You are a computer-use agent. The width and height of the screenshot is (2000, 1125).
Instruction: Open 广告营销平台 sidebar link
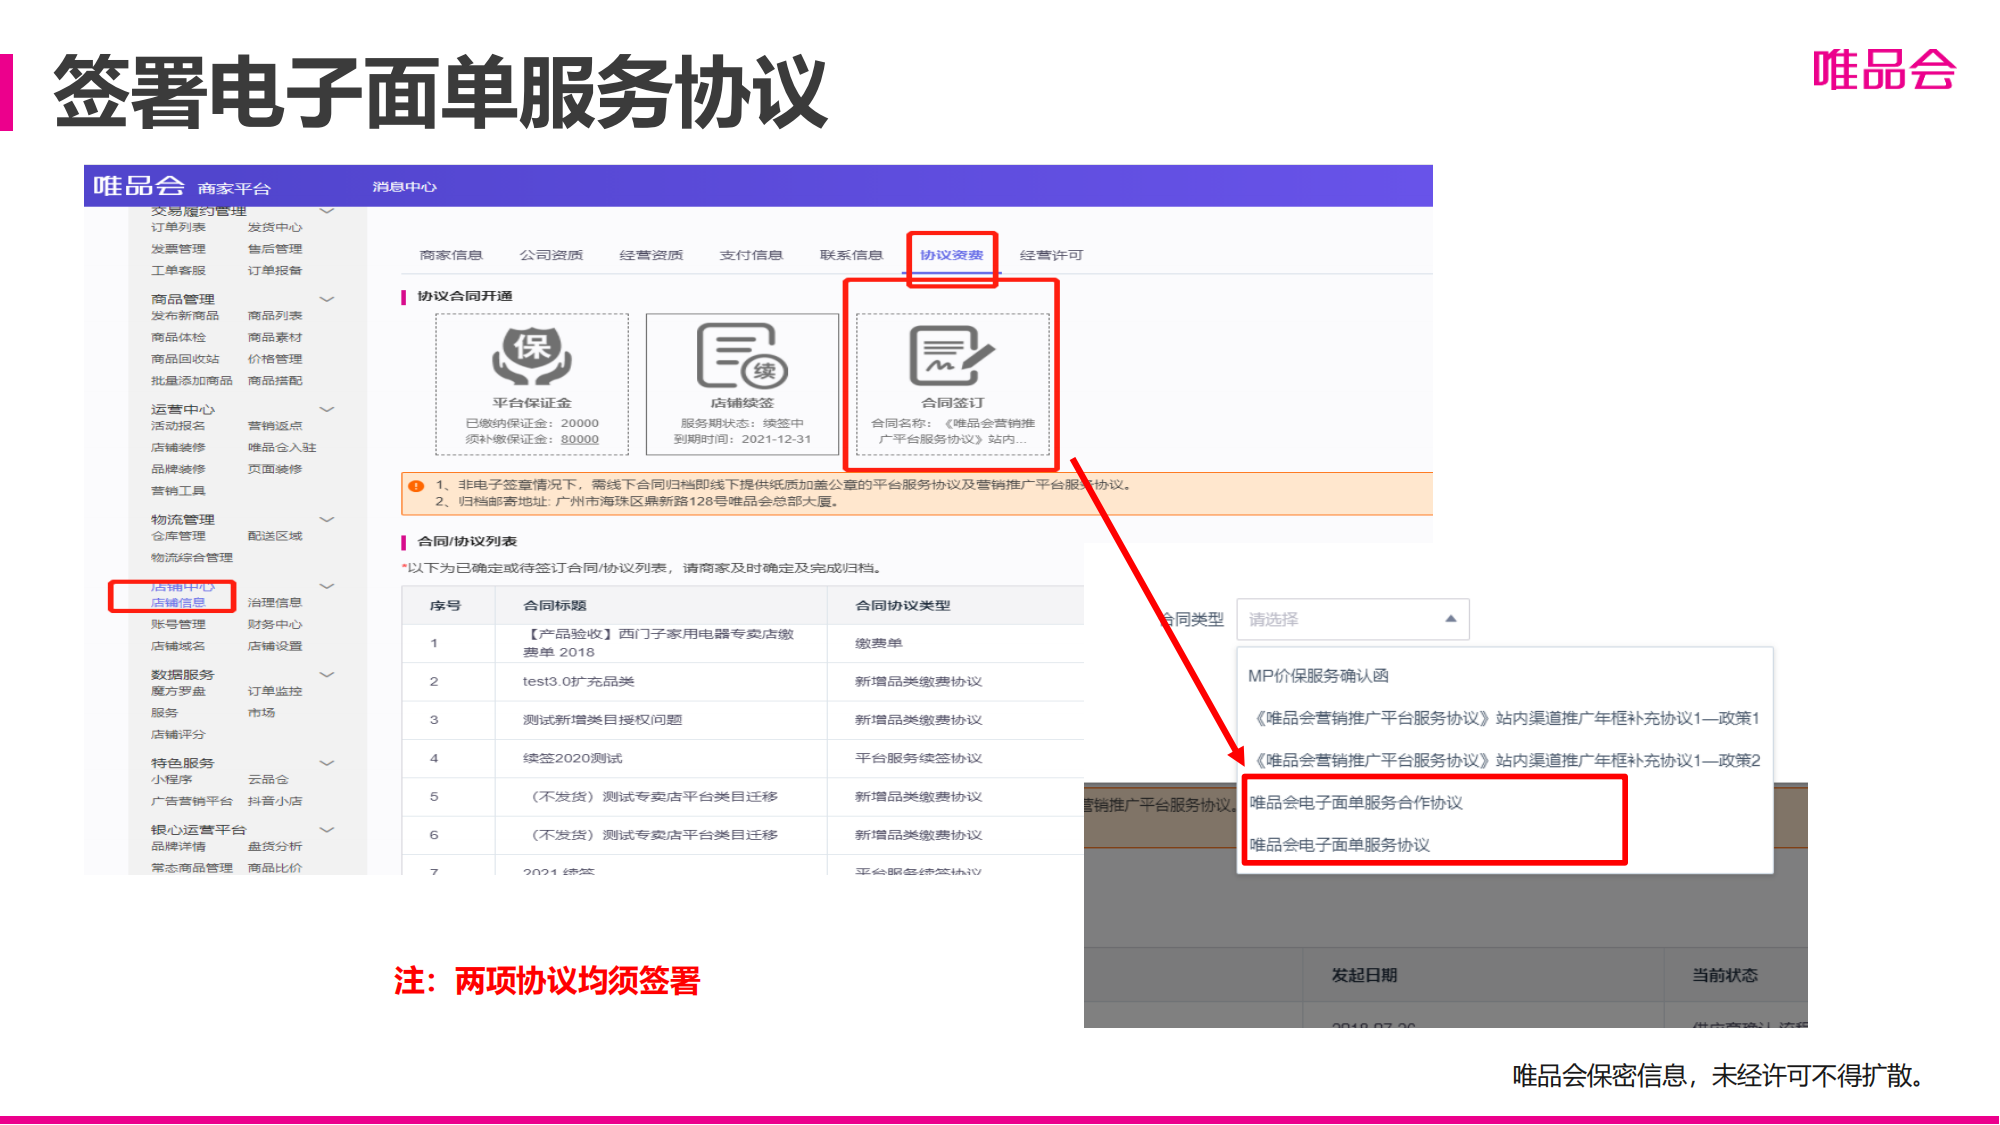point(191,801)
